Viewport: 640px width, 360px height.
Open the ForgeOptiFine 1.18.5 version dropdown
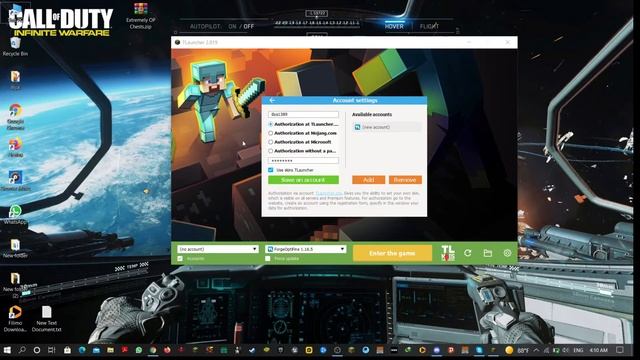tap(306, 249)
